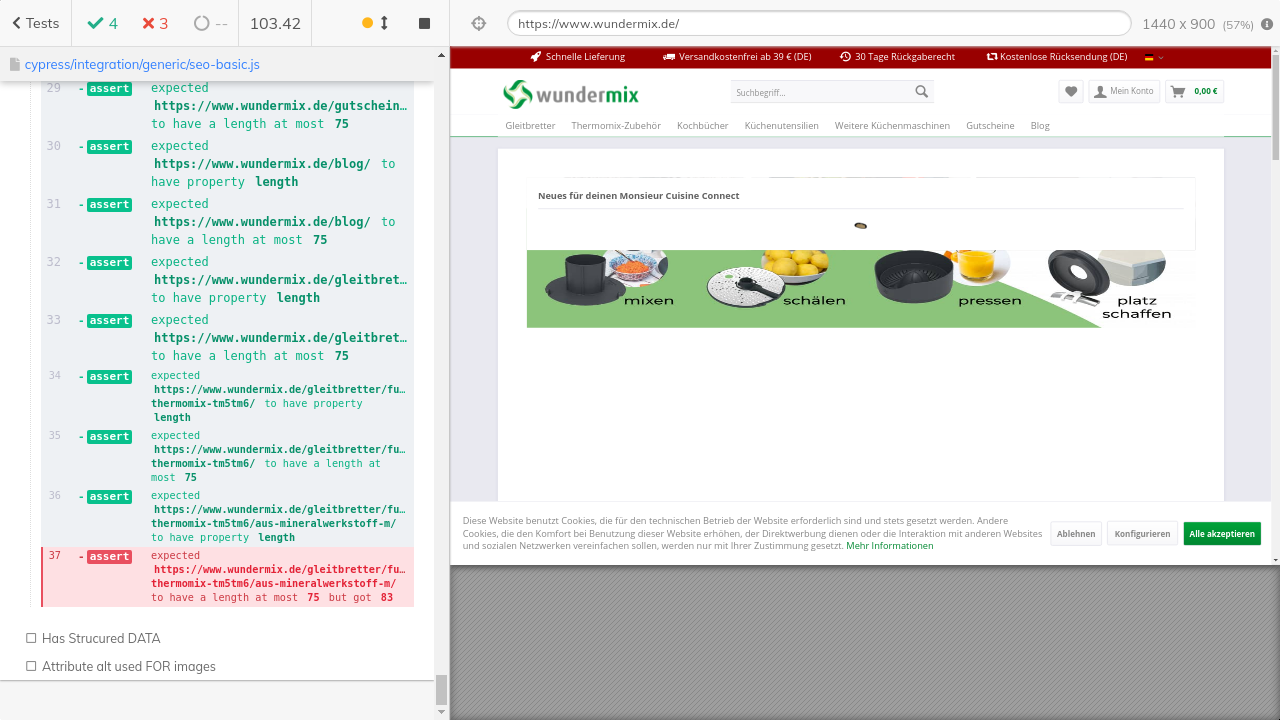Screen dimensions: 1280x720
Task: Open the shopping cart showing 0,00 €
Action: pos(1194,91)
